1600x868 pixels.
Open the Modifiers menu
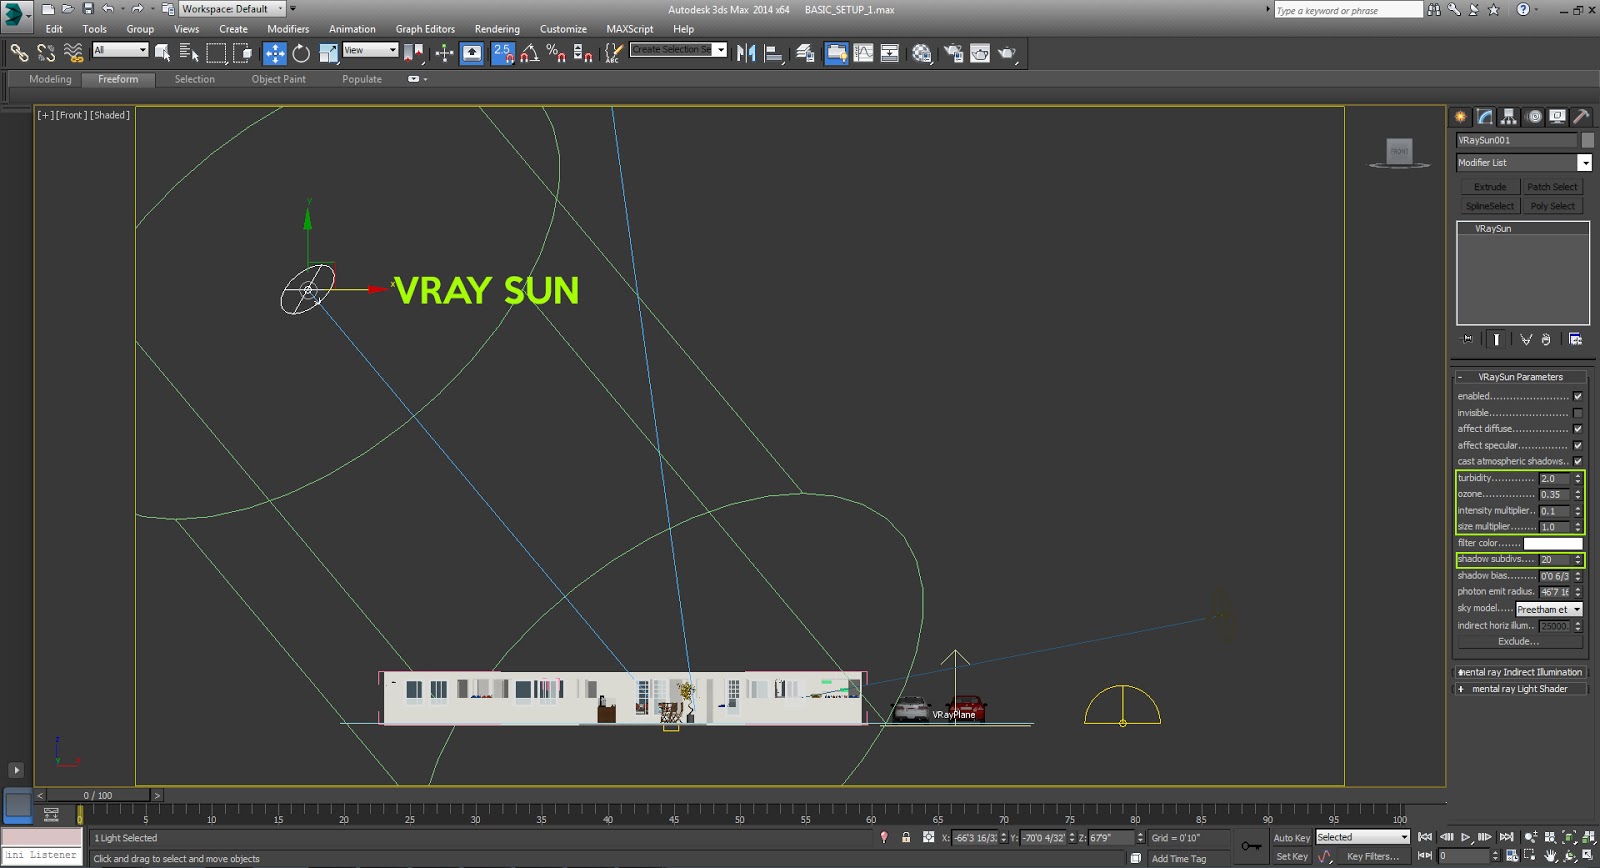click(288, 29)
